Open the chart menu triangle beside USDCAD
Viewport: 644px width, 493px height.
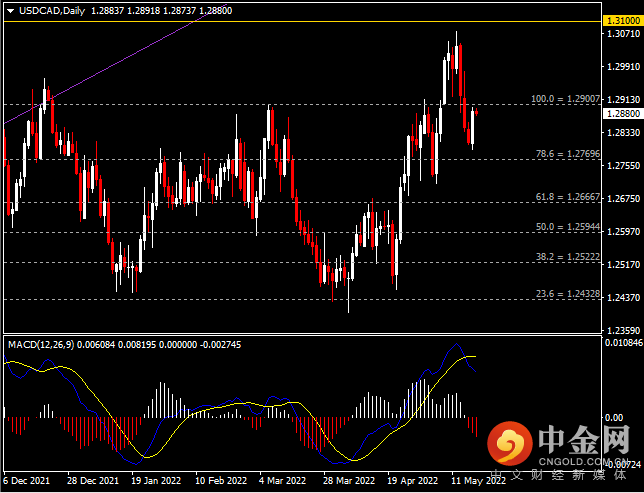click(x=11, y=11)
